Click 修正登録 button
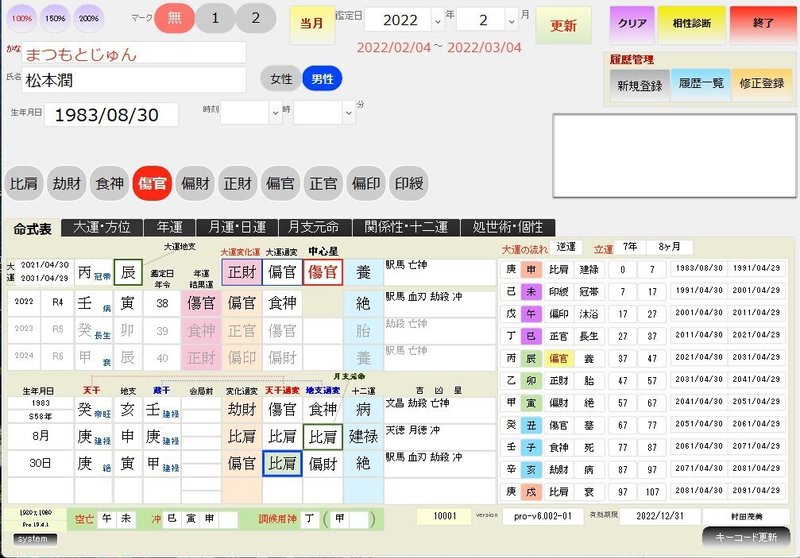 762,84
